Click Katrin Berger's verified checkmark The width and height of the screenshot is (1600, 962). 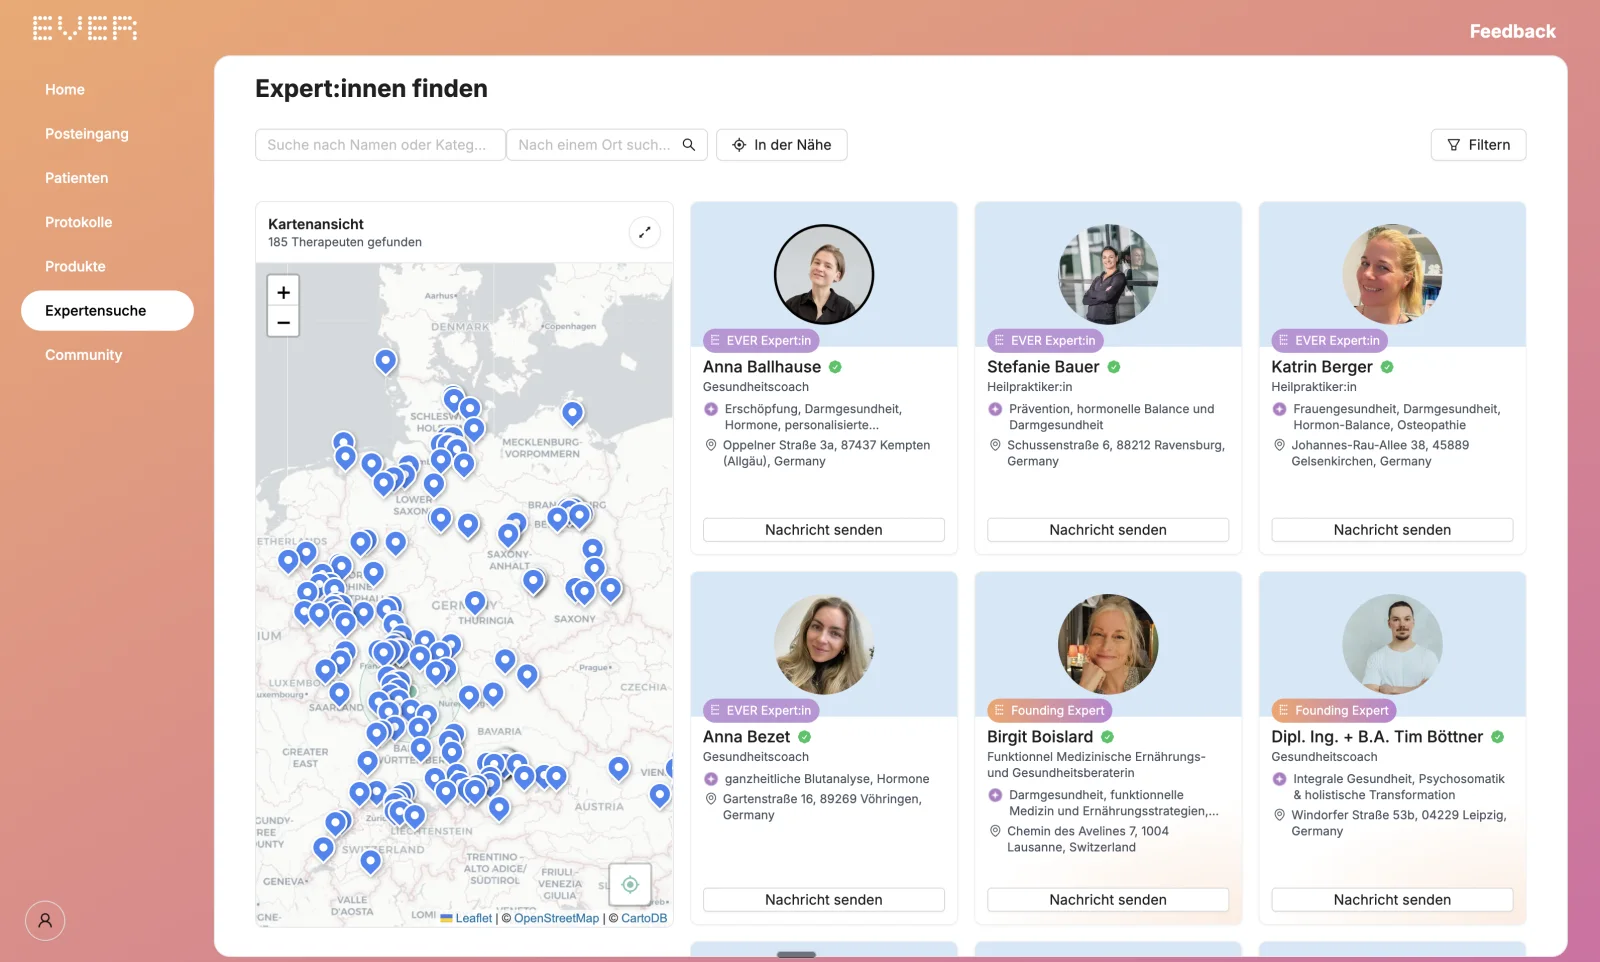(x=1387, y=367)
